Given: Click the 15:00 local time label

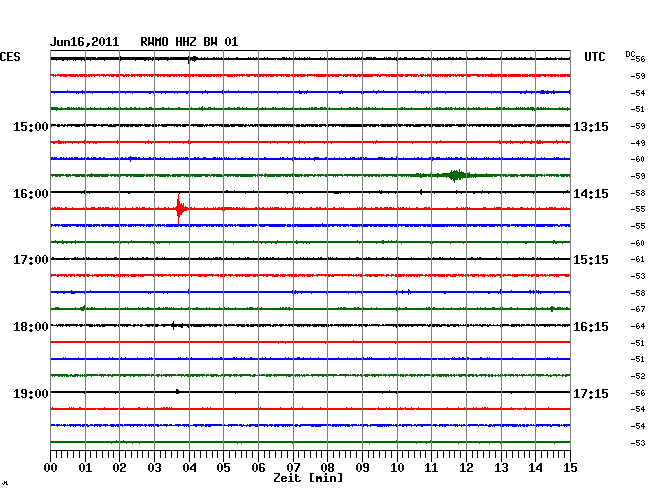Looking at the screenshot, I should click(31, 126).
